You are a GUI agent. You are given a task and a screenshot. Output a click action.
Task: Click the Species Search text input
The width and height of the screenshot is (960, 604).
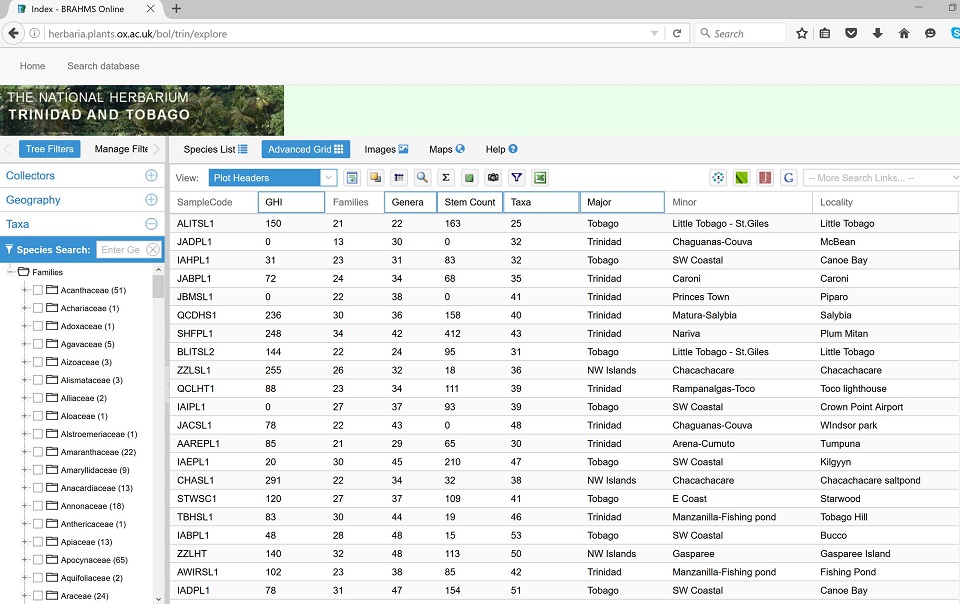tap(121, 250)
